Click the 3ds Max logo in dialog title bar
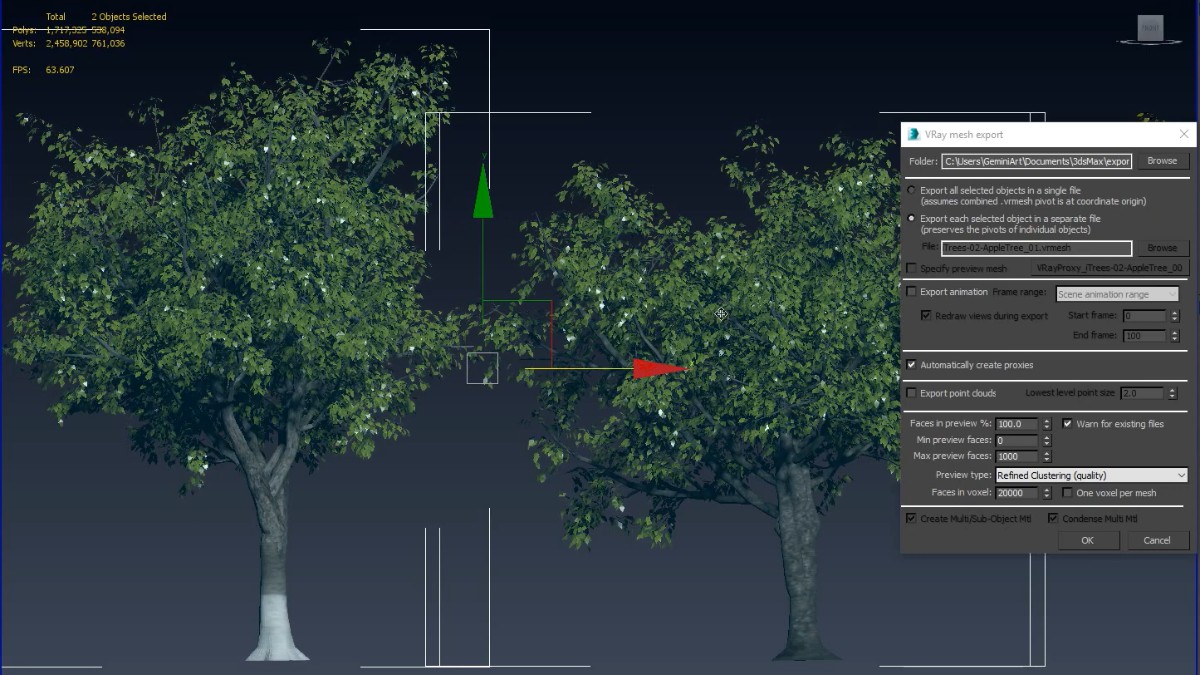 [911, 133]
